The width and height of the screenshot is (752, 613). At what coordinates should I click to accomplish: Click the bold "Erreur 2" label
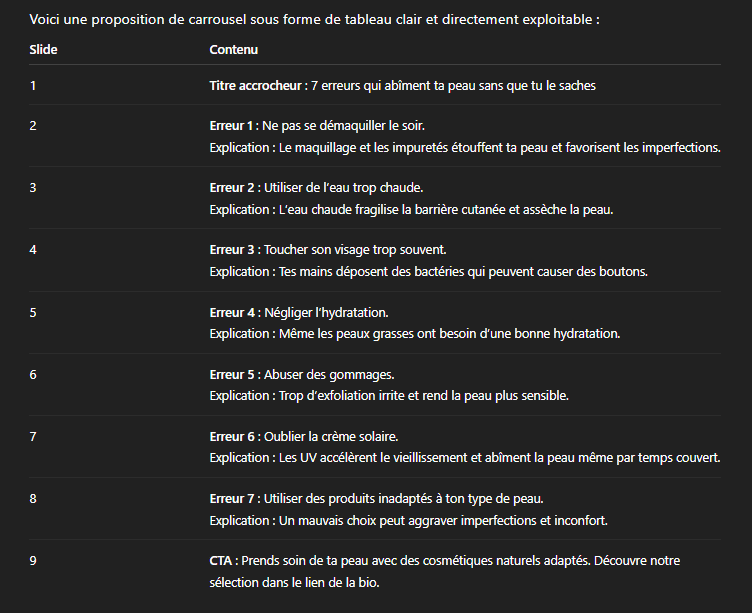tap(234, 188)
